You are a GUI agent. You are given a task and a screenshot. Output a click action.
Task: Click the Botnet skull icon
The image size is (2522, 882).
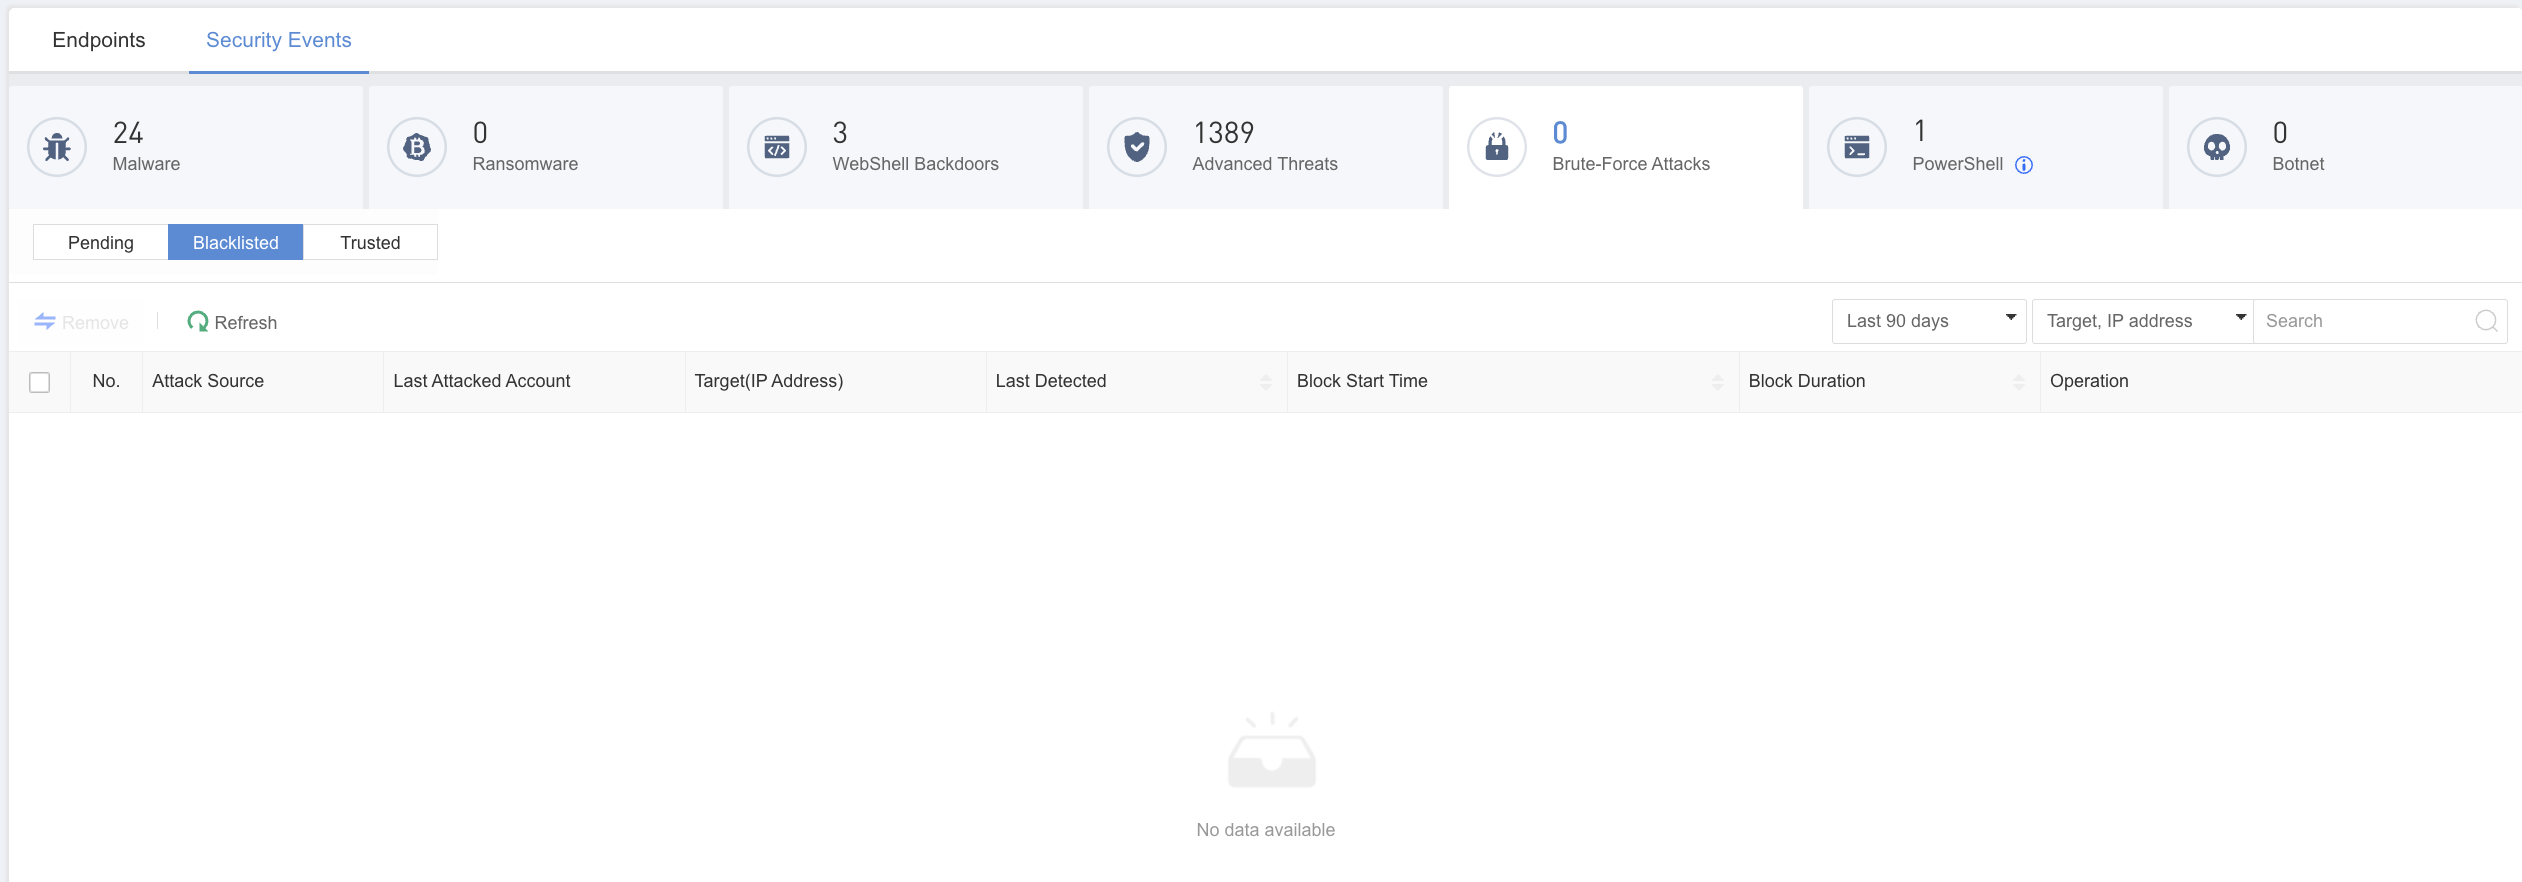(x=2217, y=148)
